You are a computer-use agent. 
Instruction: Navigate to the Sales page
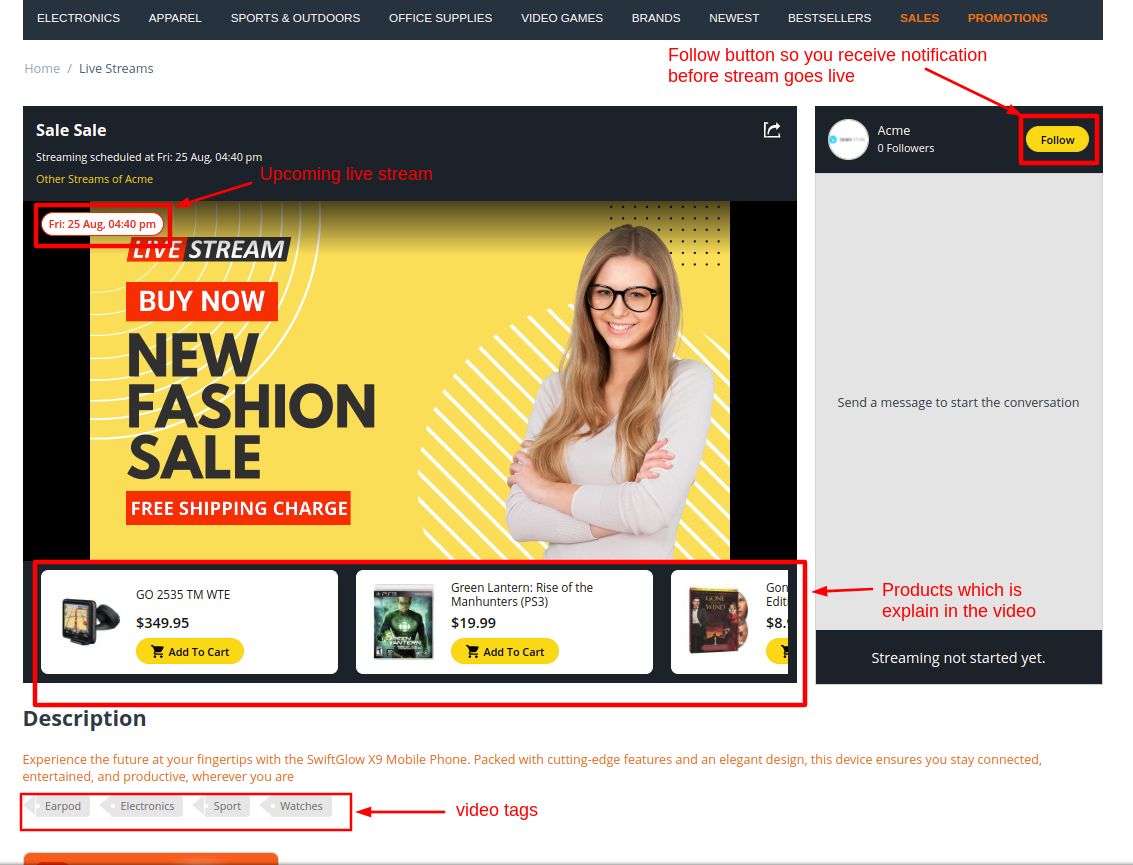tap(919, 18)
